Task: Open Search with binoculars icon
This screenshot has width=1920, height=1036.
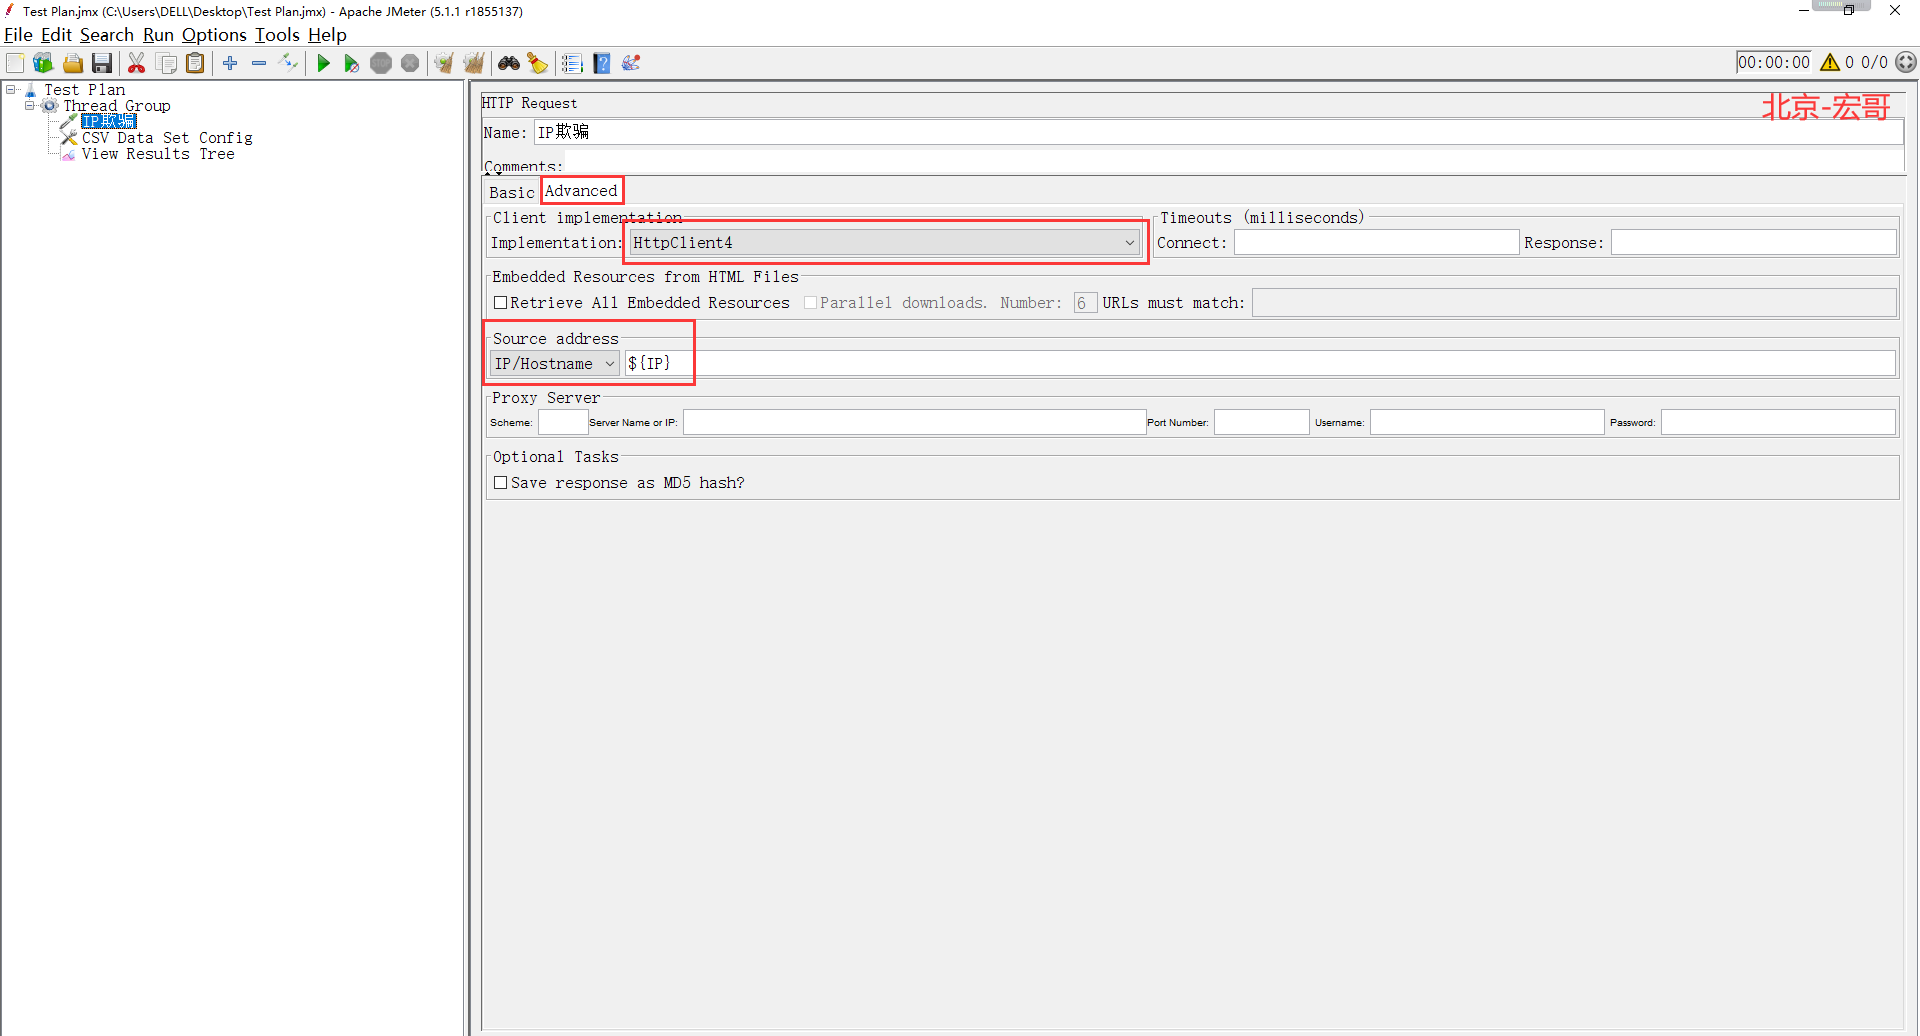Action: click(x=509, y=63)
